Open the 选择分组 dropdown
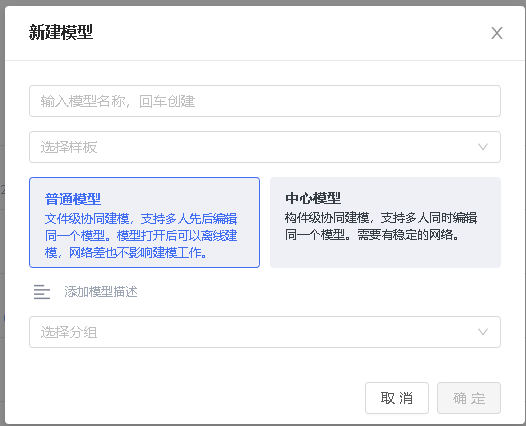The width and height of the screenshot is (526, 426). [x=265, y=332]
